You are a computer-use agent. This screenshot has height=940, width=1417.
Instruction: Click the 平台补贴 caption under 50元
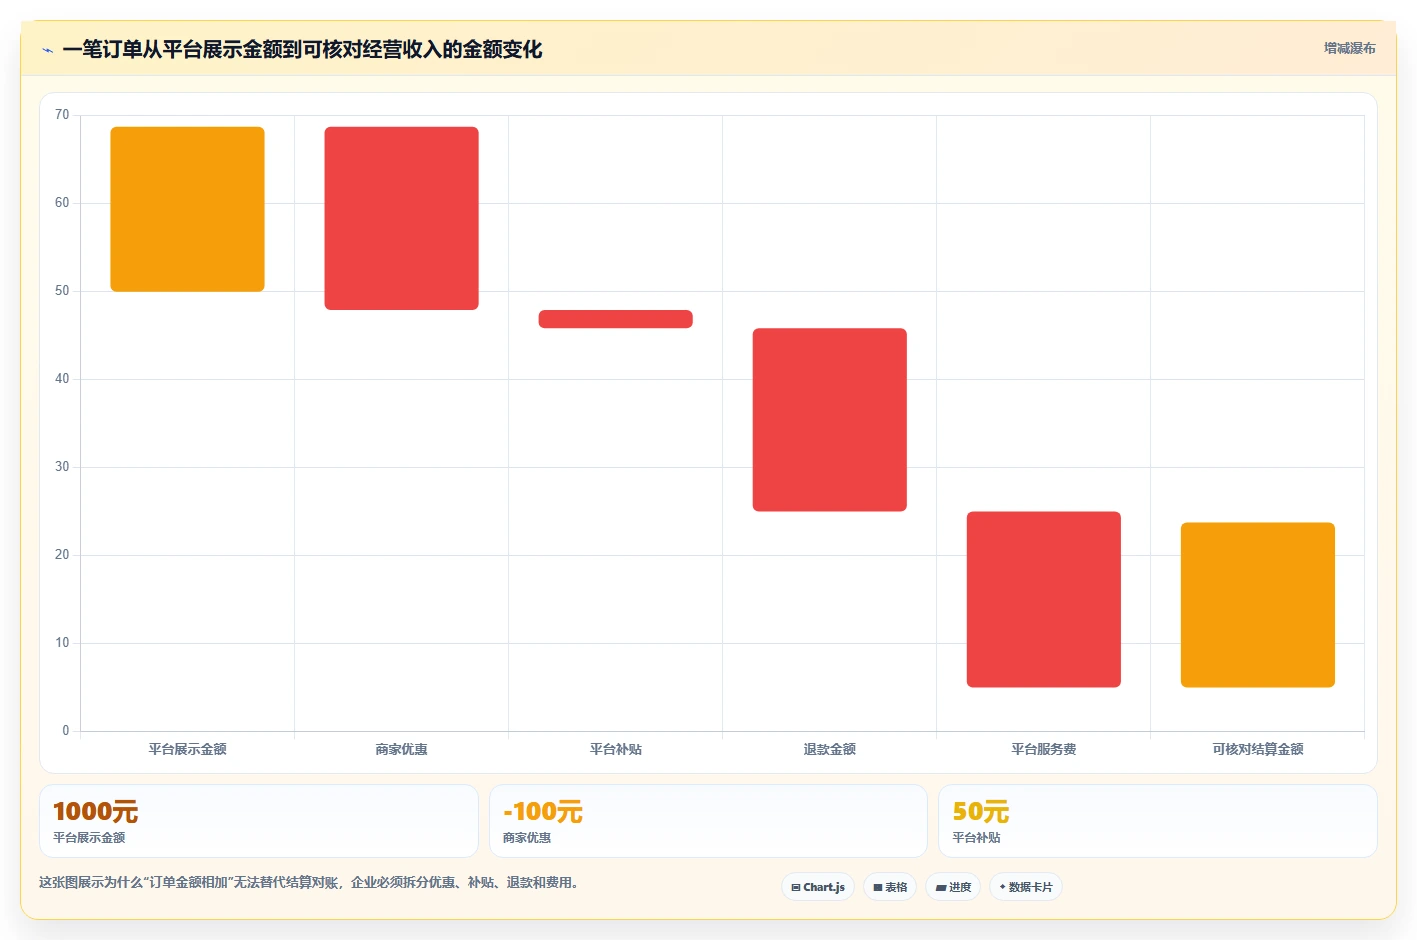point(976,838)
